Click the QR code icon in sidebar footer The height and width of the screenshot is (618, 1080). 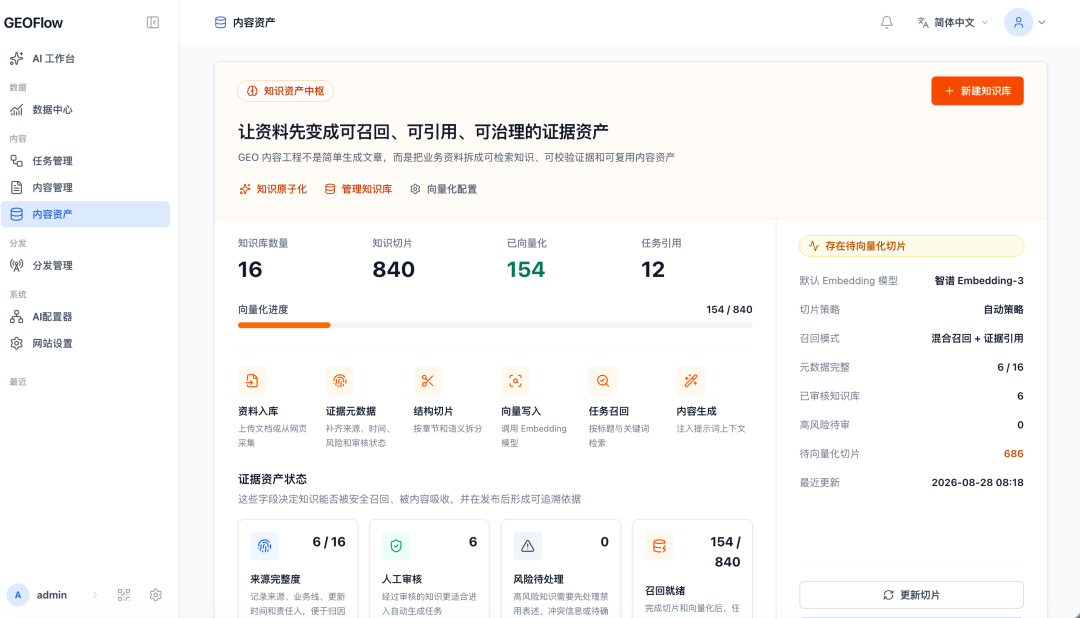[124, 595]
